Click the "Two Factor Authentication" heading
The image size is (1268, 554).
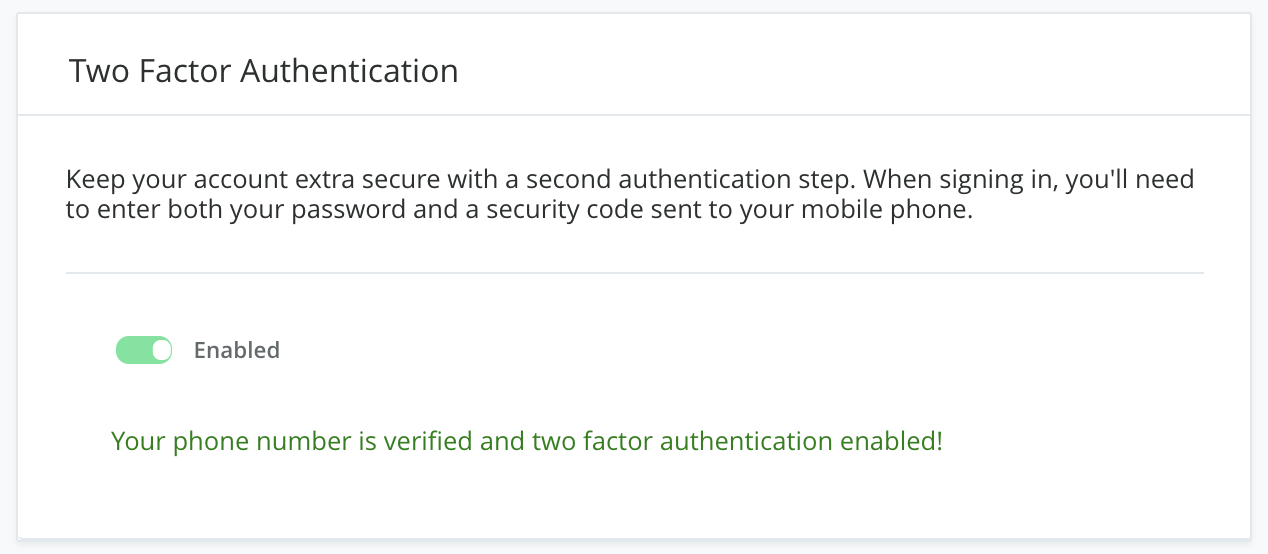[263, 72]
